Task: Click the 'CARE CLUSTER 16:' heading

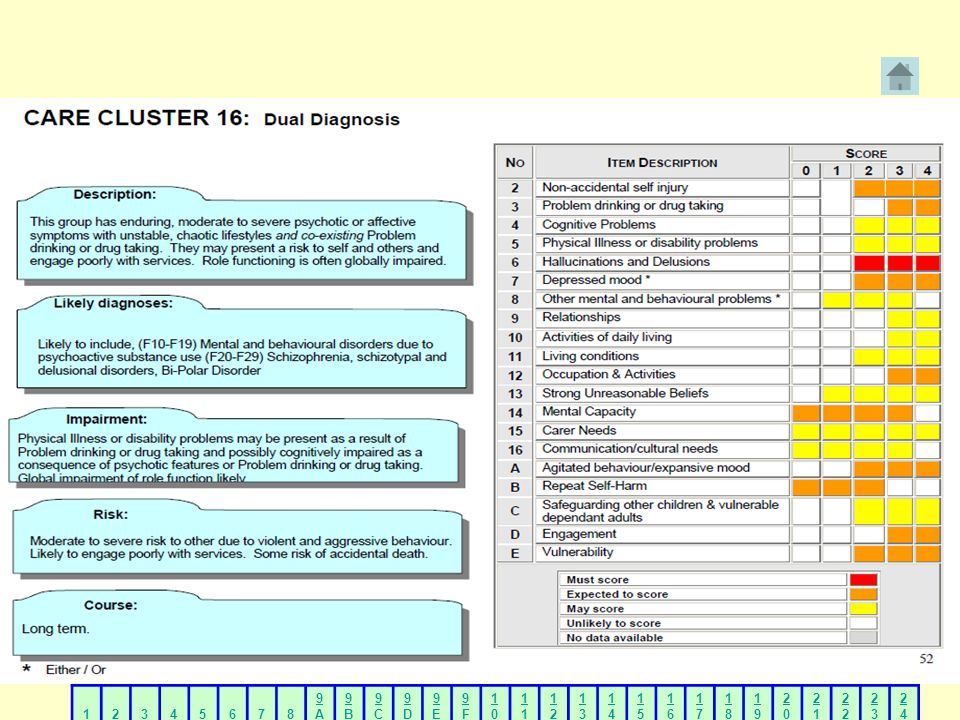Action: point(137,118)
